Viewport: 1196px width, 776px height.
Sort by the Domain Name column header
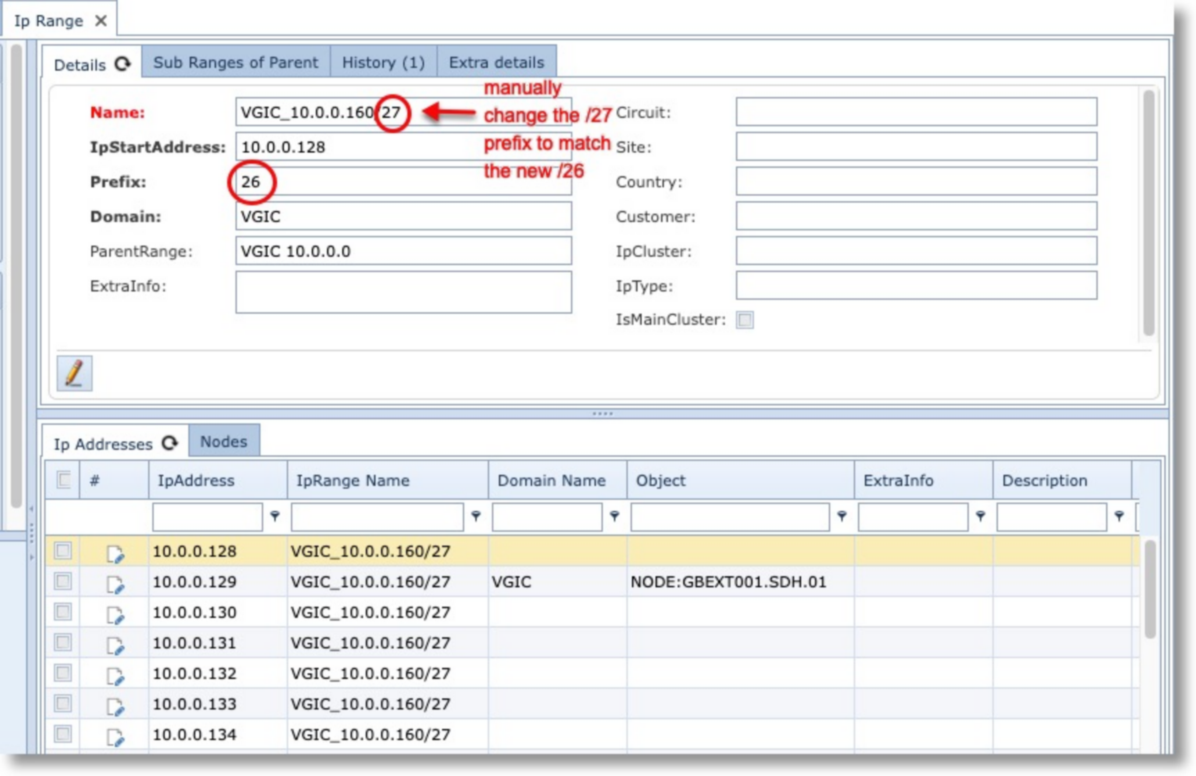(x=552, y=480)
